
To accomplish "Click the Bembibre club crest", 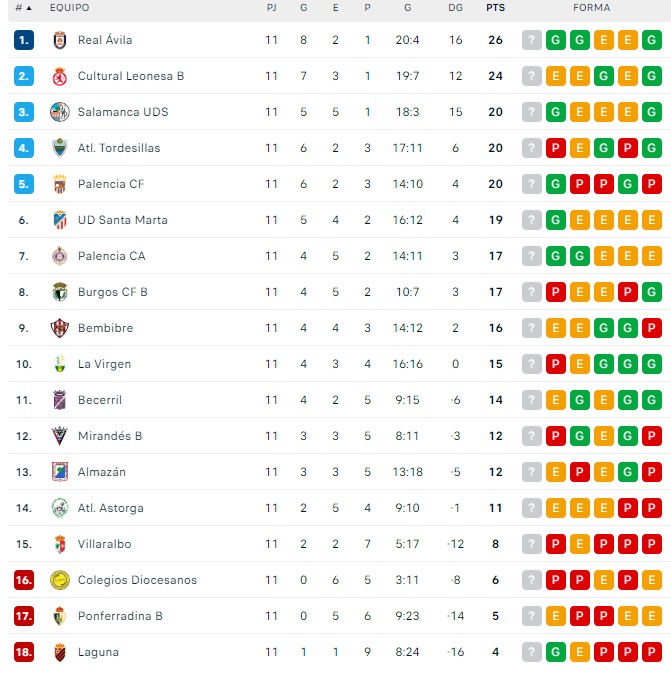I will 59,328.
